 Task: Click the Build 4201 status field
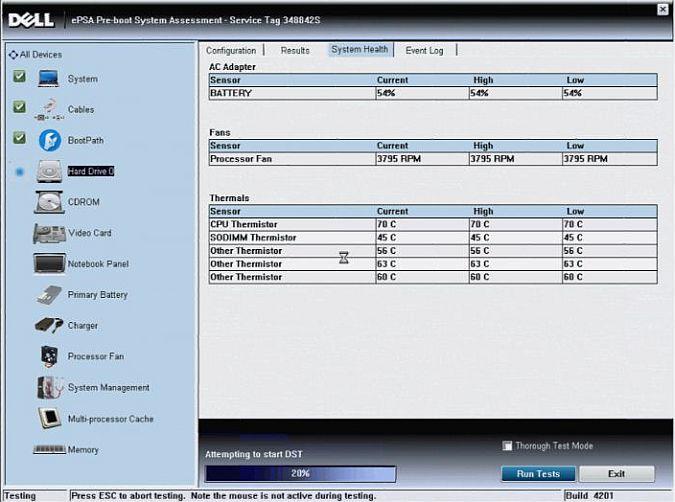[618, 496]
